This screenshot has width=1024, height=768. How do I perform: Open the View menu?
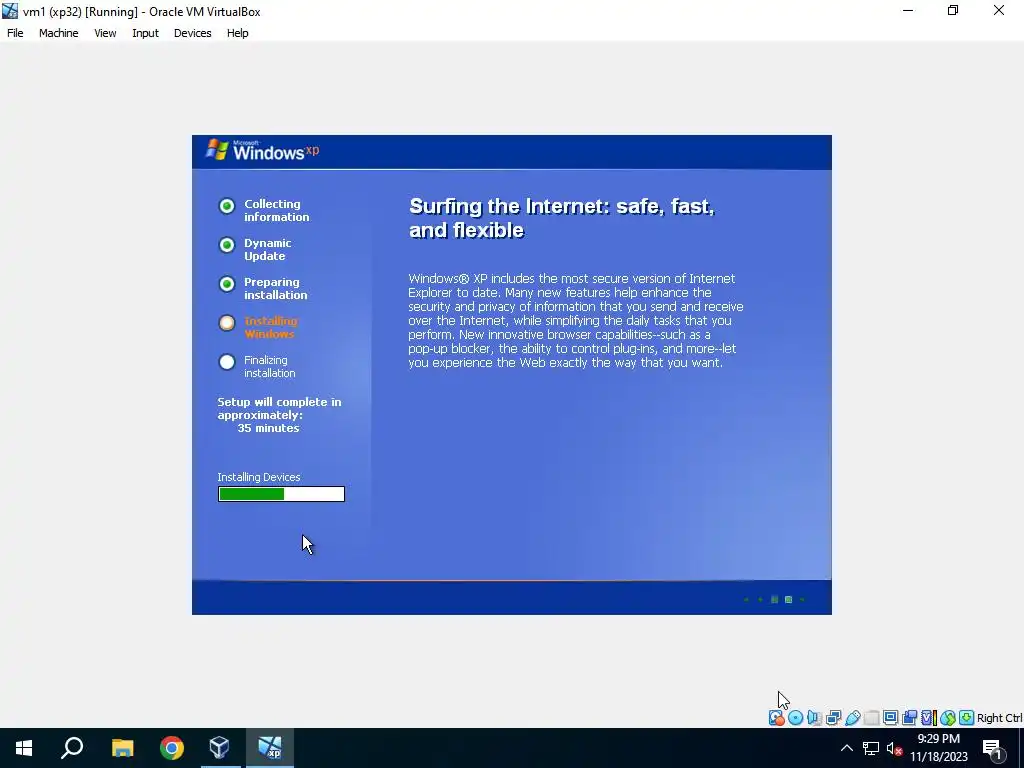[x=104, y=33]
